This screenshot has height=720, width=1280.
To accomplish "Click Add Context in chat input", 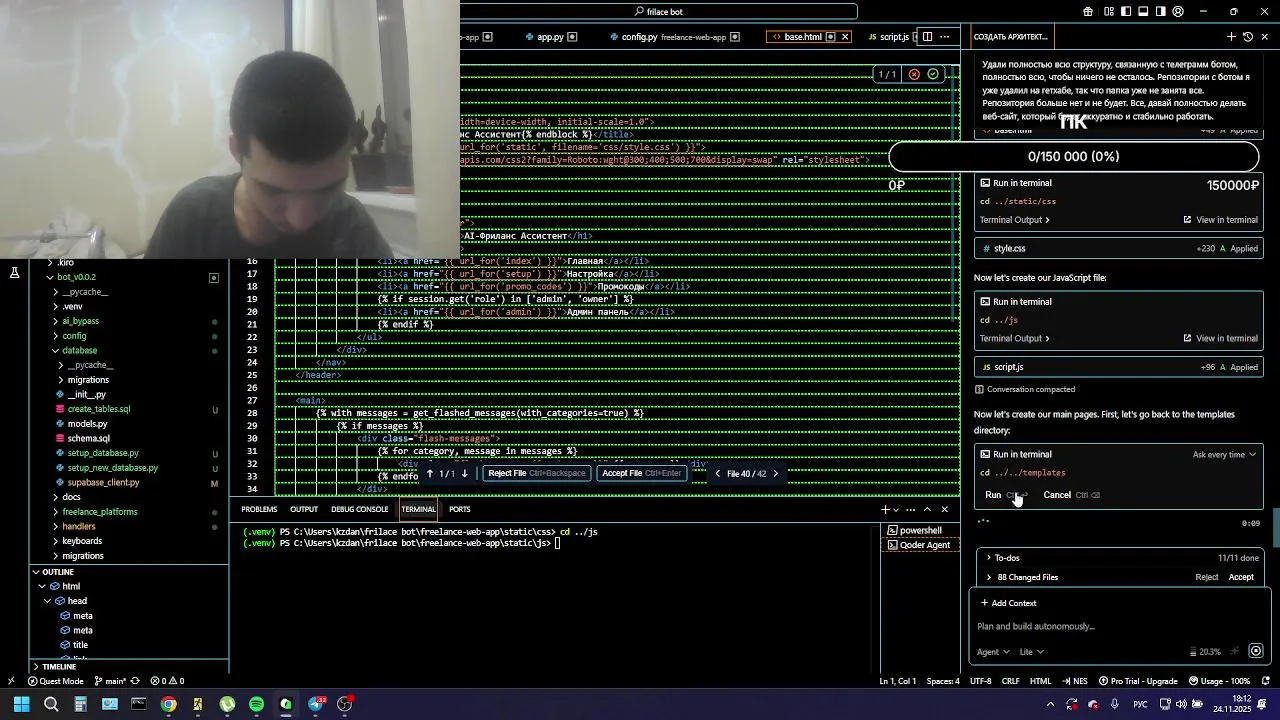I will (x=1008, y=603).
